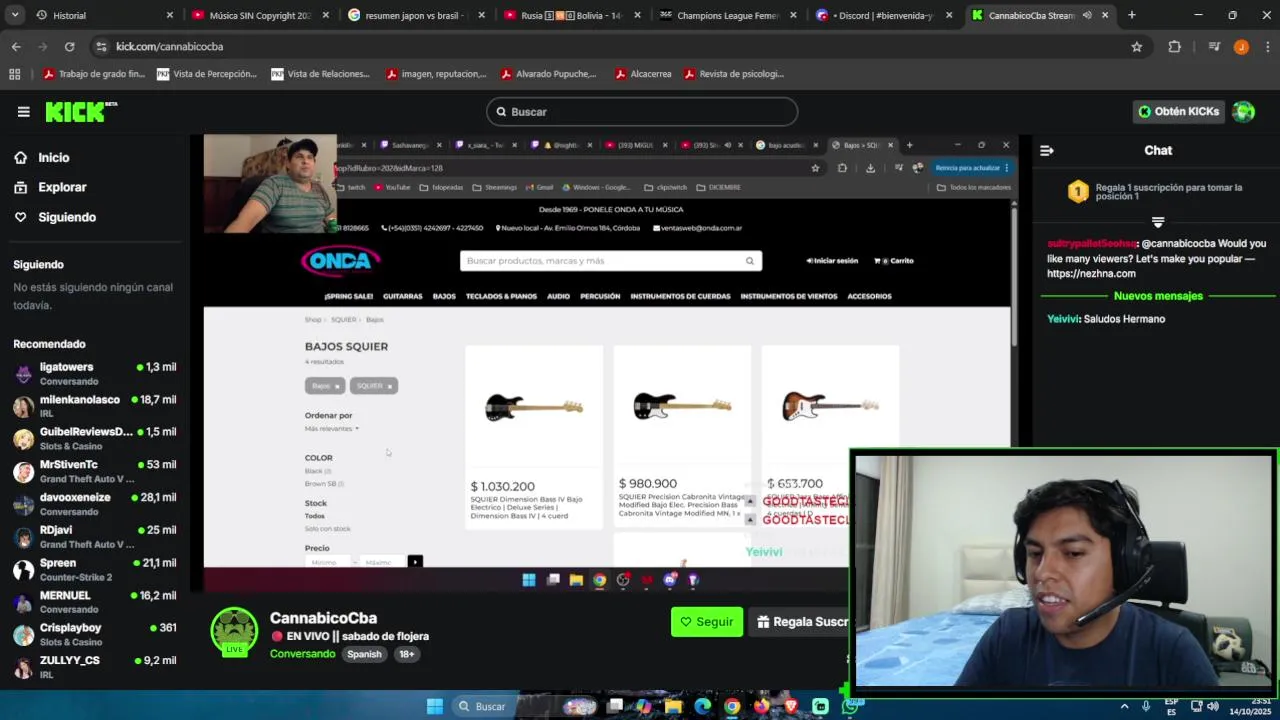Open the Alcacerrea bookmark
Screen dimensions: 1280x720
[643, 74]
